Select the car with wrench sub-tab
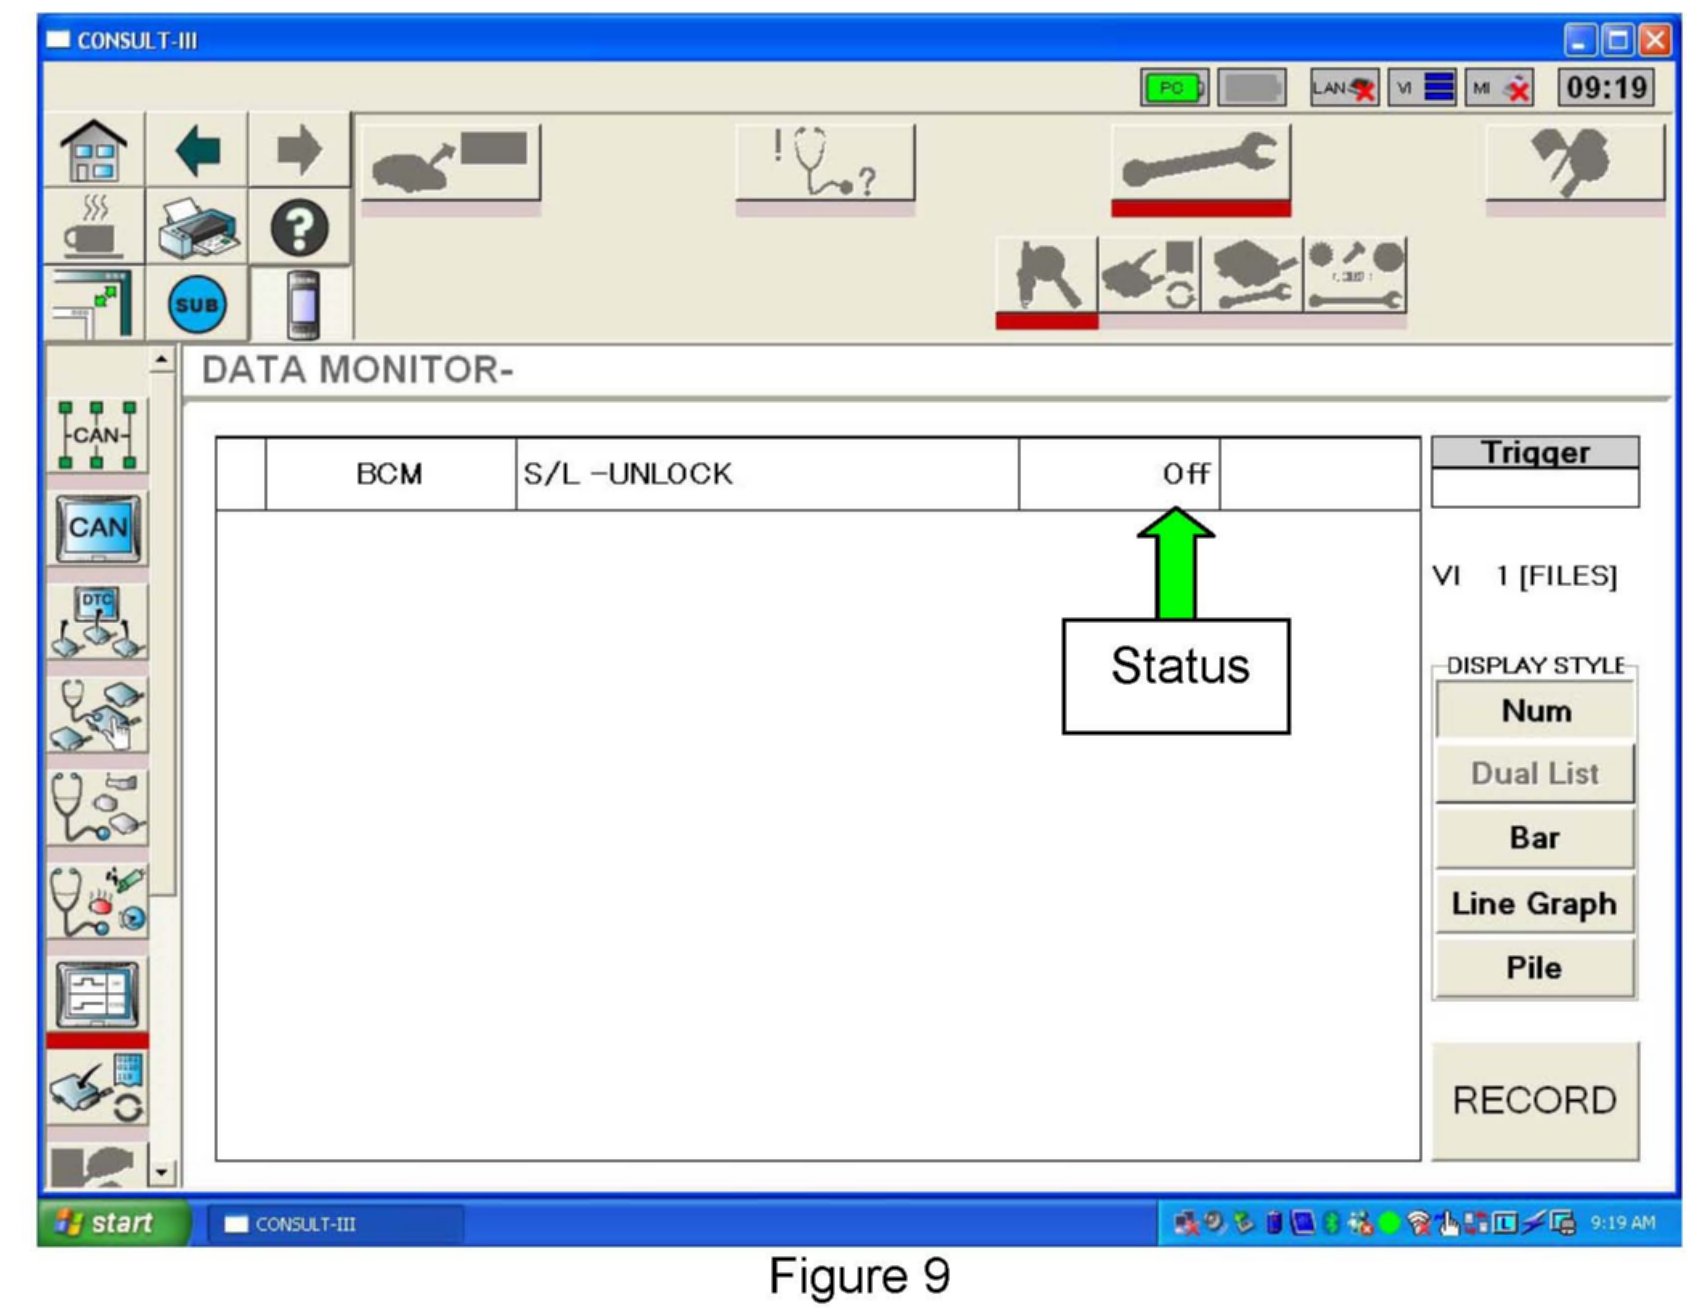 [x=1253, y=275]
